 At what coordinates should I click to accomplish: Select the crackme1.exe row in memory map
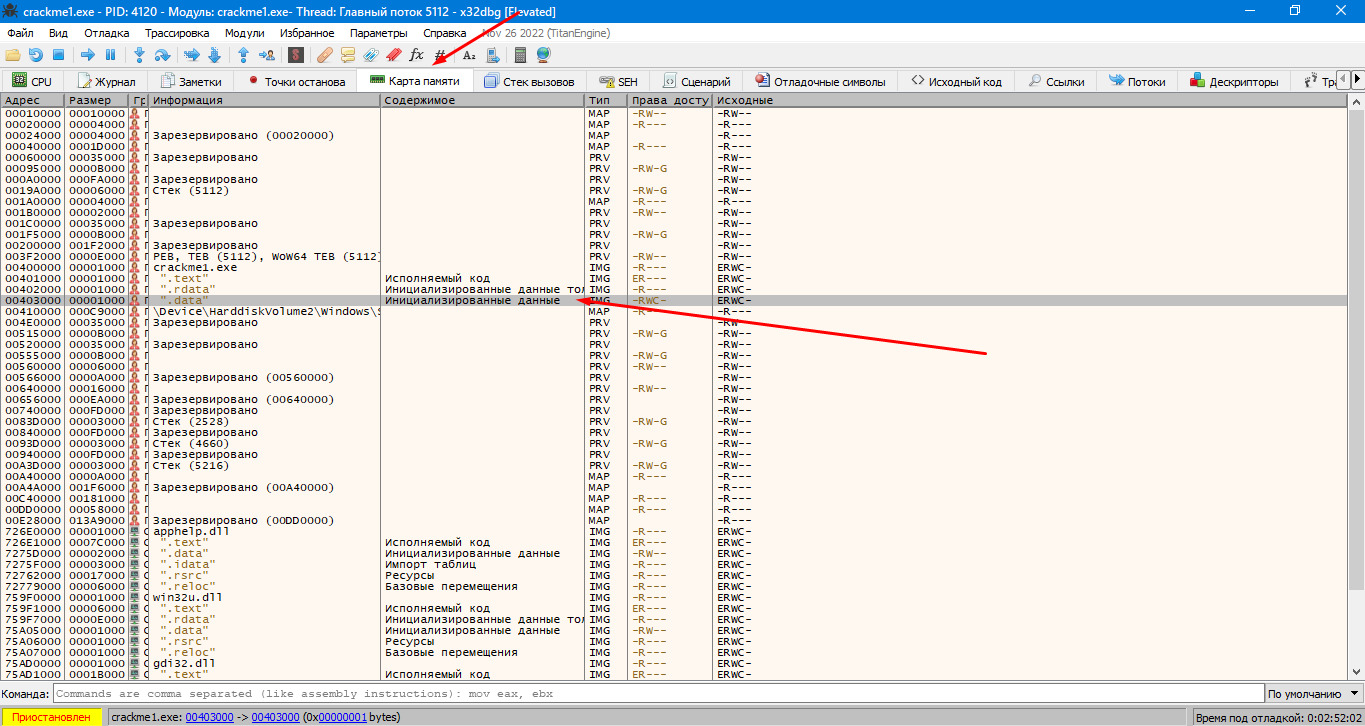(674, 268)
